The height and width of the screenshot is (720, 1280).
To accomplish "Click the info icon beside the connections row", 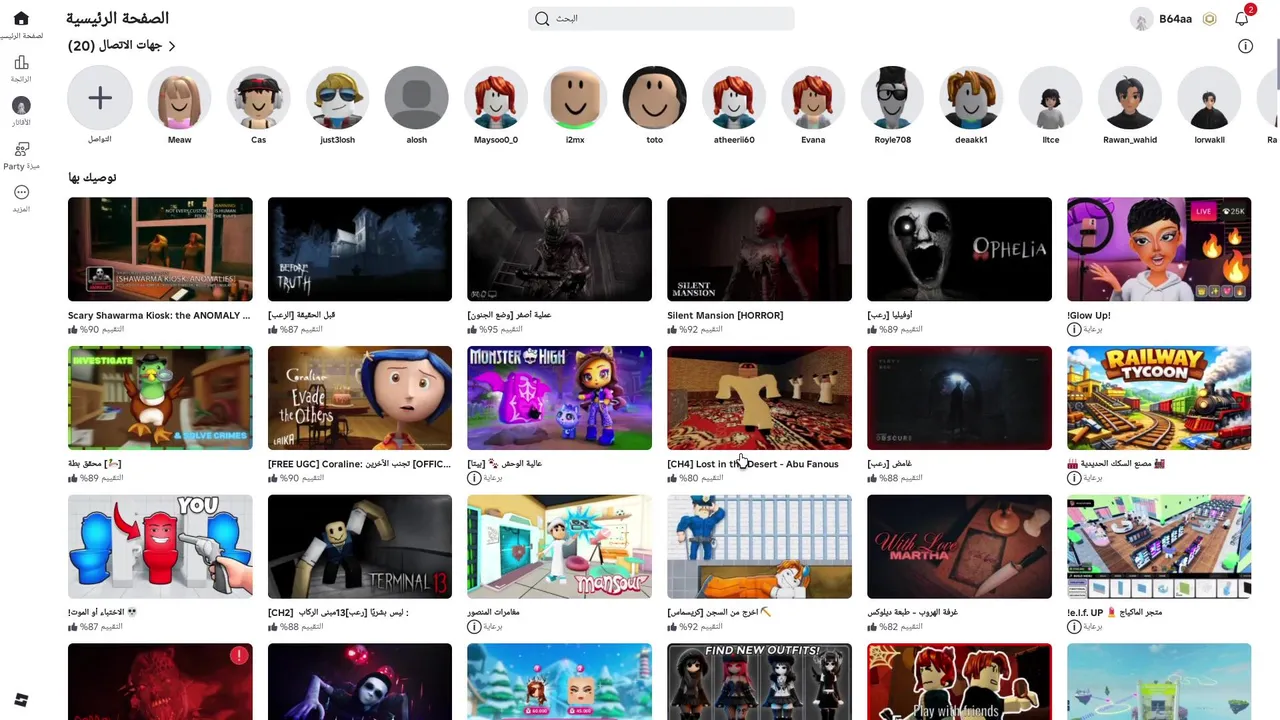I will click(x=1245, y=46).
